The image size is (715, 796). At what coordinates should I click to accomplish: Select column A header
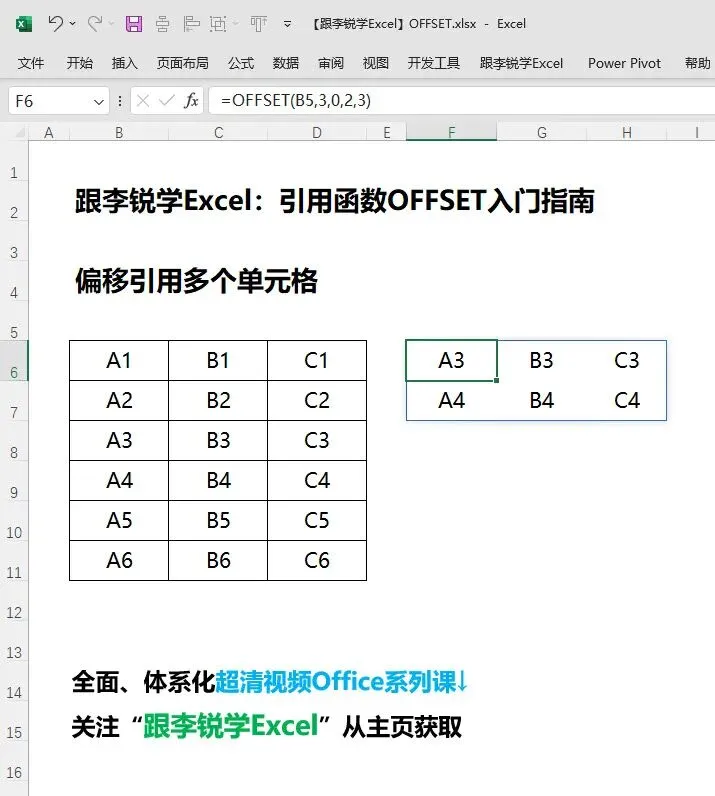[x=49, y=133]
